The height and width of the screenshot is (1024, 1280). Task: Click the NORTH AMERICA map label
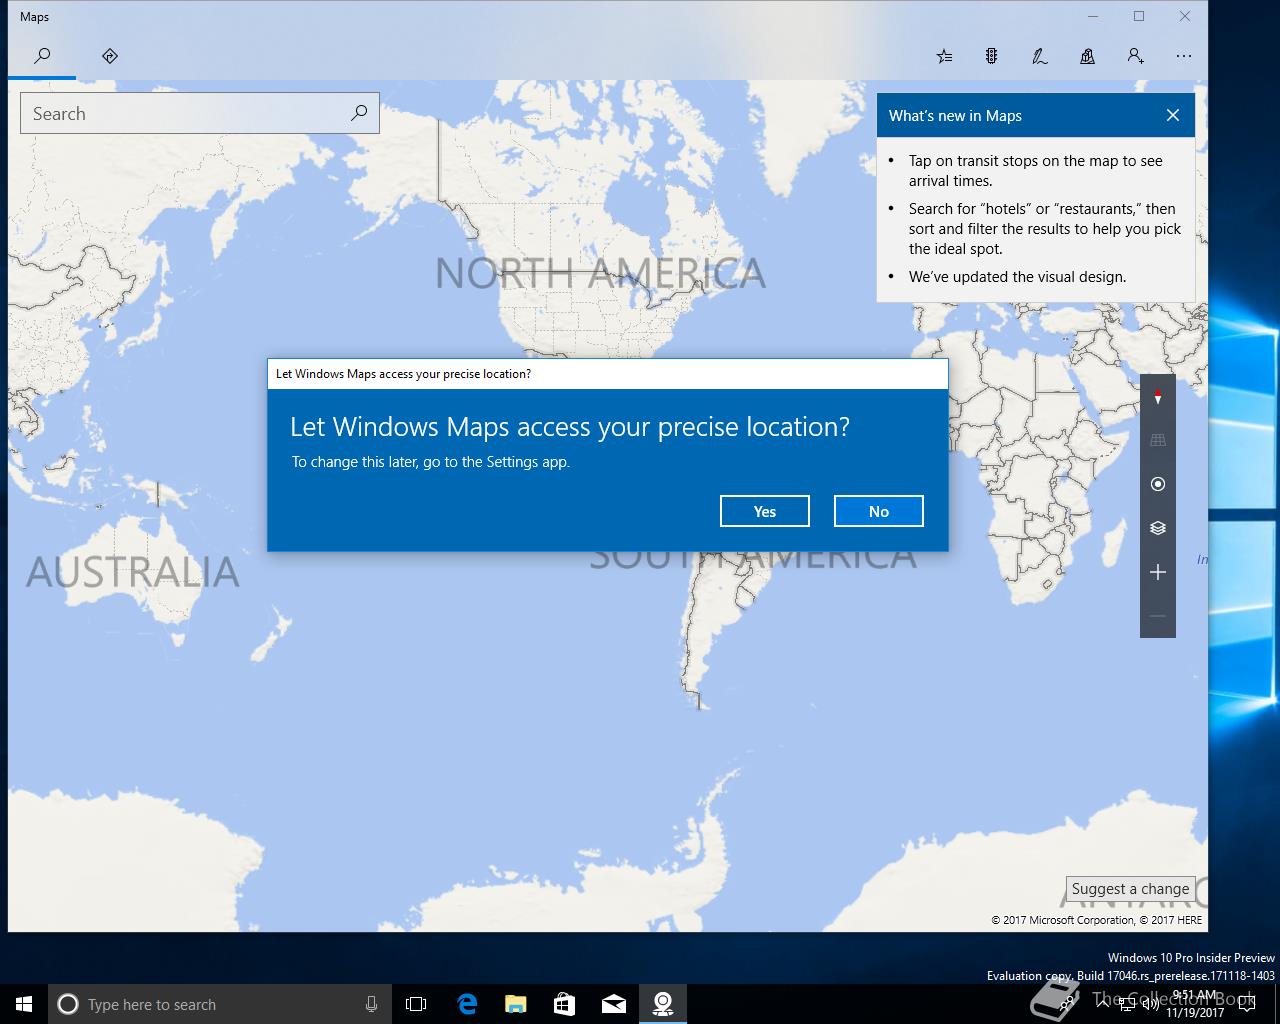601,273
